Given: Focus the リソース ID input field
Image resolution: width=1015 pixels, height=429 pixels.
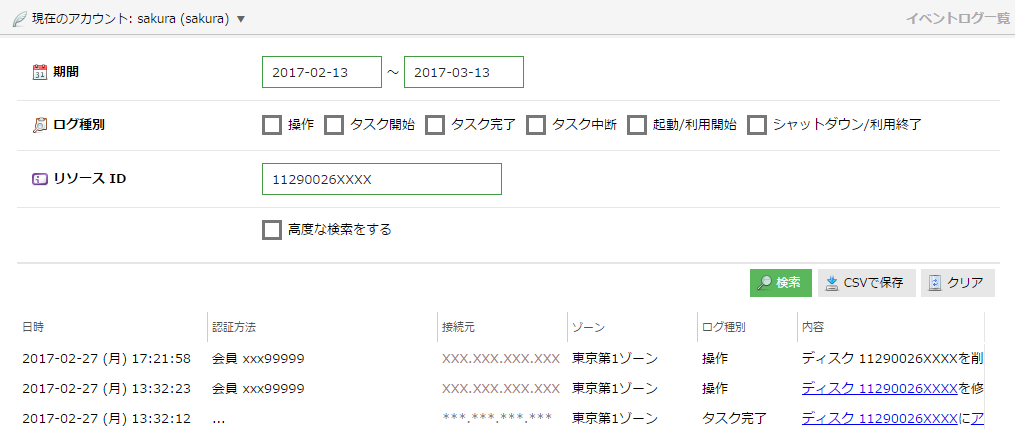Looking at the screenshot, I should point(380,179).
